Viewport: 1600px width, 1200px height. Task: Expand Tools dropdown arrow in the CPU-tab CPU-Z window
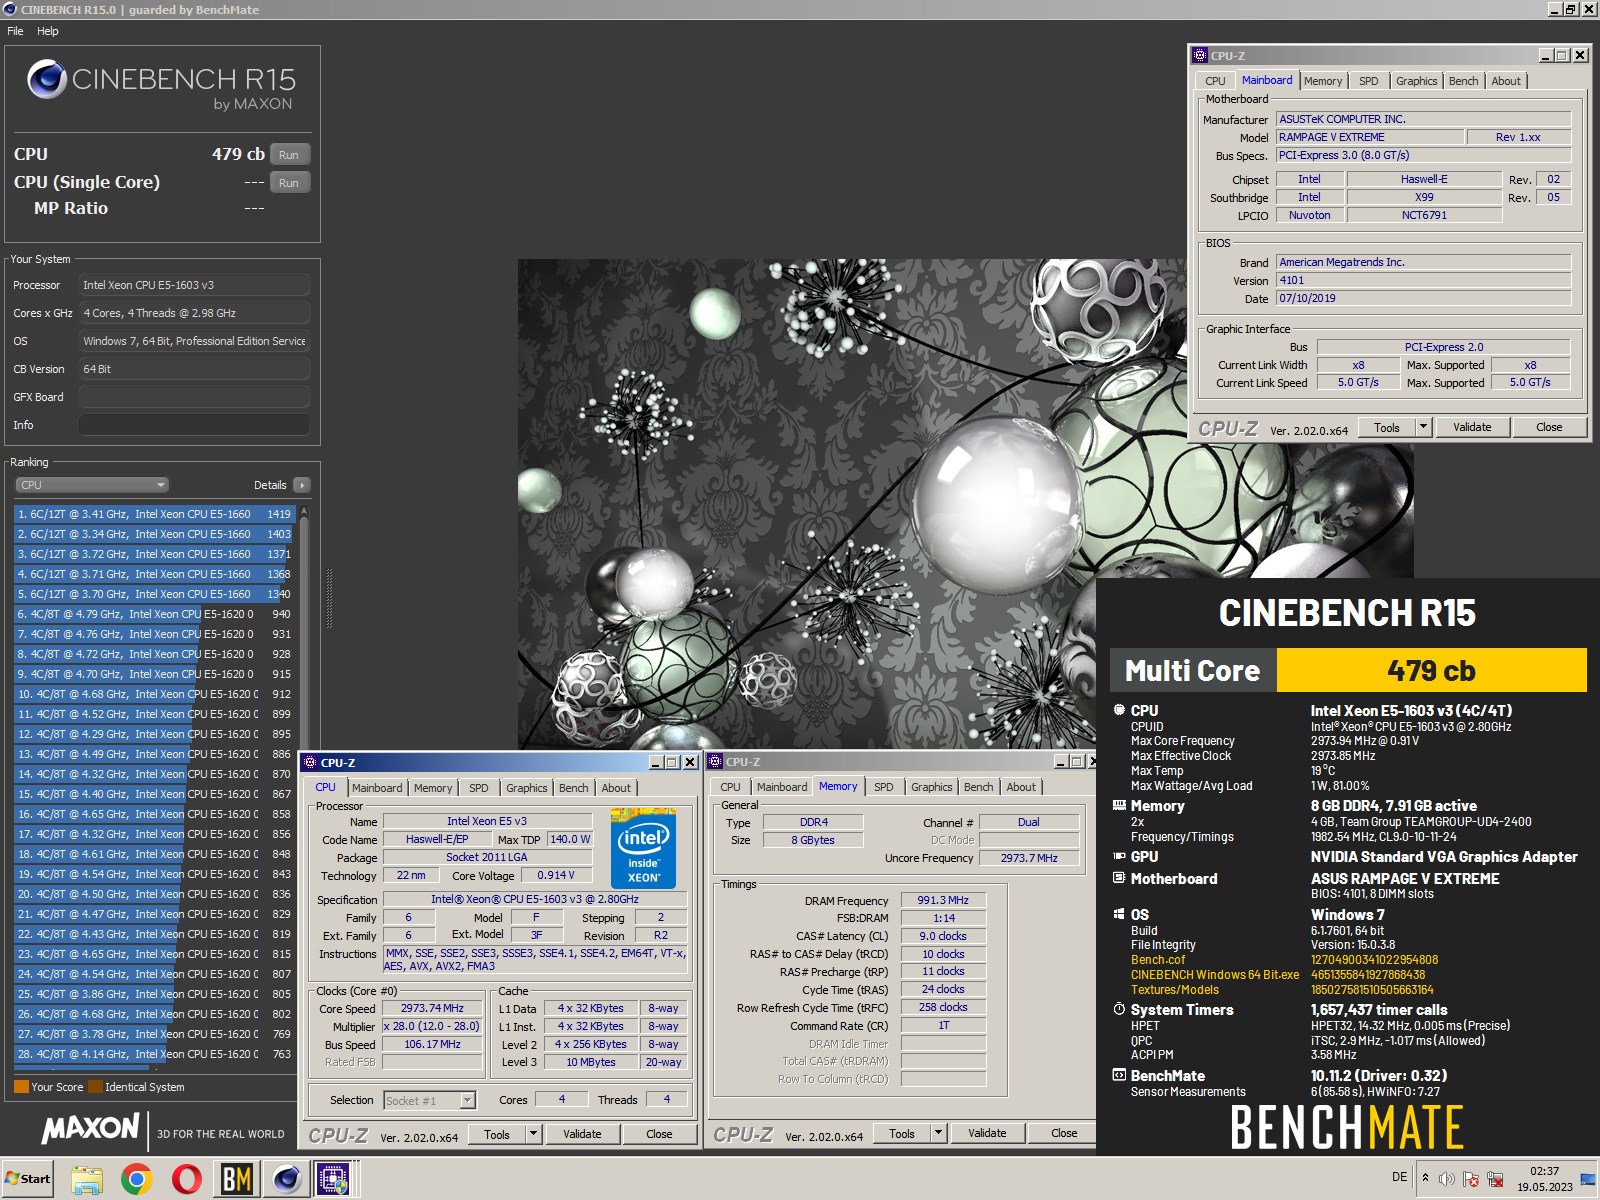[x=534, y=1134]
